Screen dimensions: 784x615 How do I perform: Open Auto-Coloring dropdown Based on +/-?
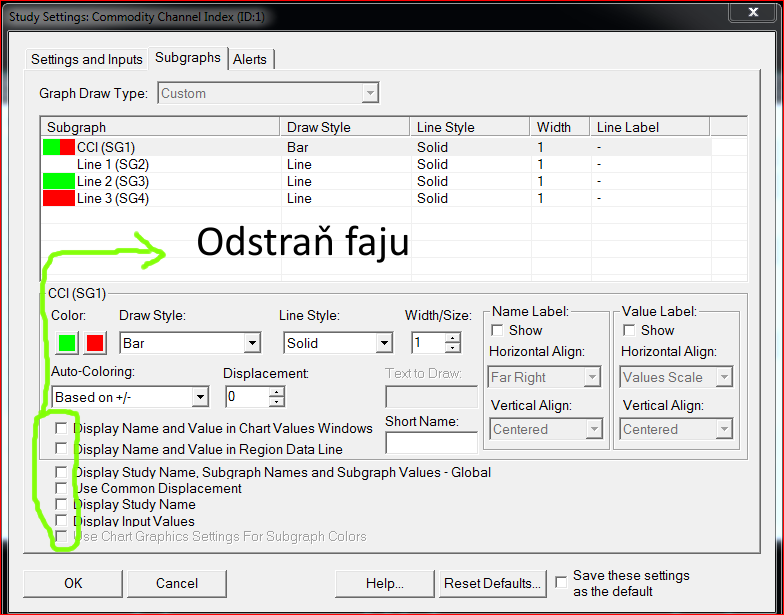pyautogui.click(x=130, y=397)
